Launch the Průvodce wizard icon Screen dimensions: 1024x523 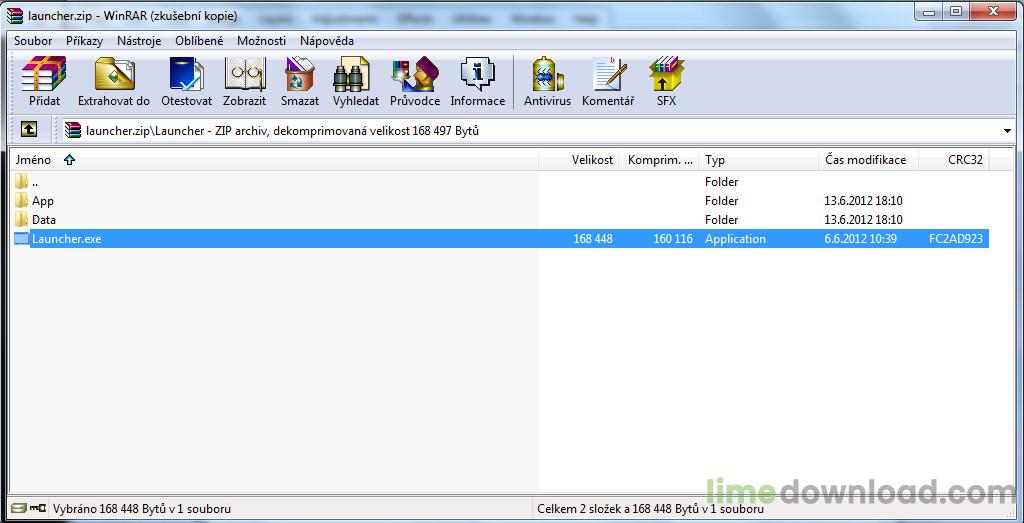[x=415, y=74]
